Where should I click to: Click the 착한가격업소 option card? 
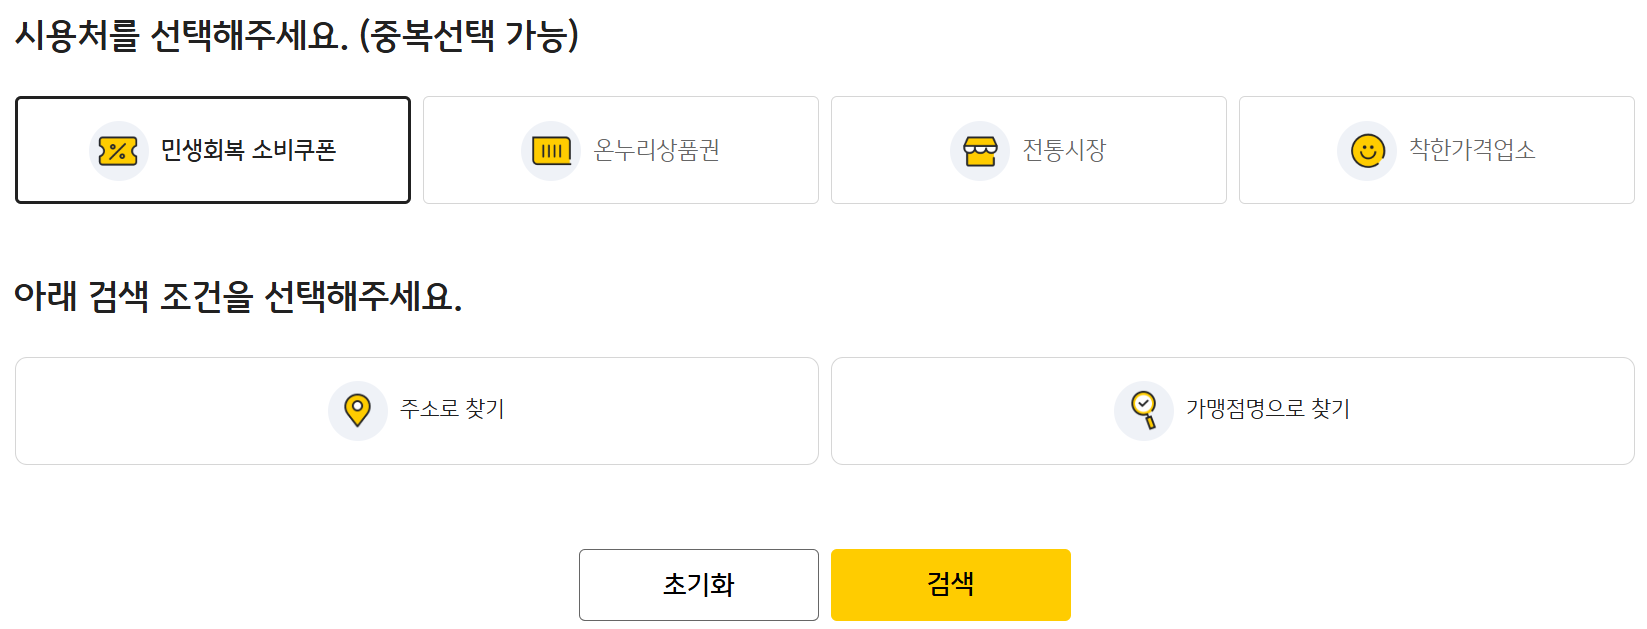pos(1436,150)
